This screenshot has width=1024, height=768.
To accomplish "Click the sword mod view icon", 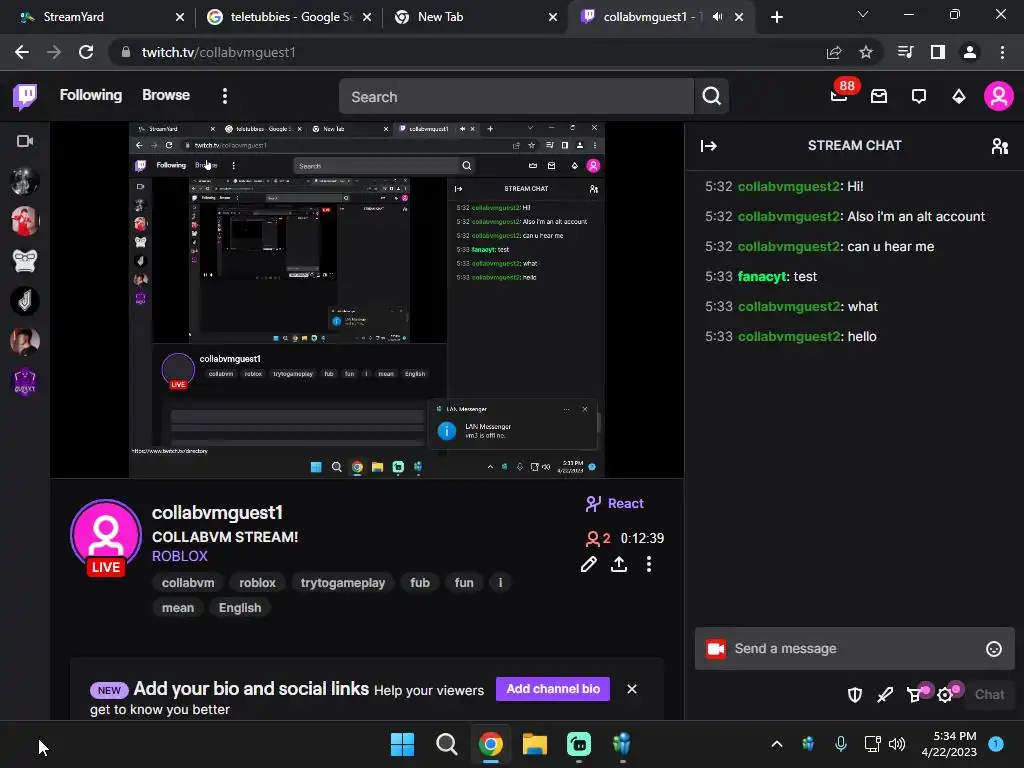I will [885, 695].
